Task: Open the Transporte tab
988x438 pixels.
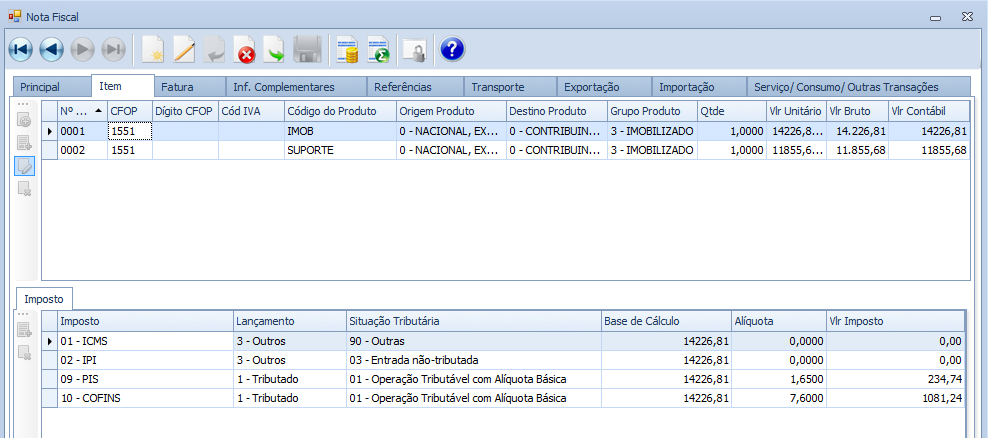Action: 497,87
